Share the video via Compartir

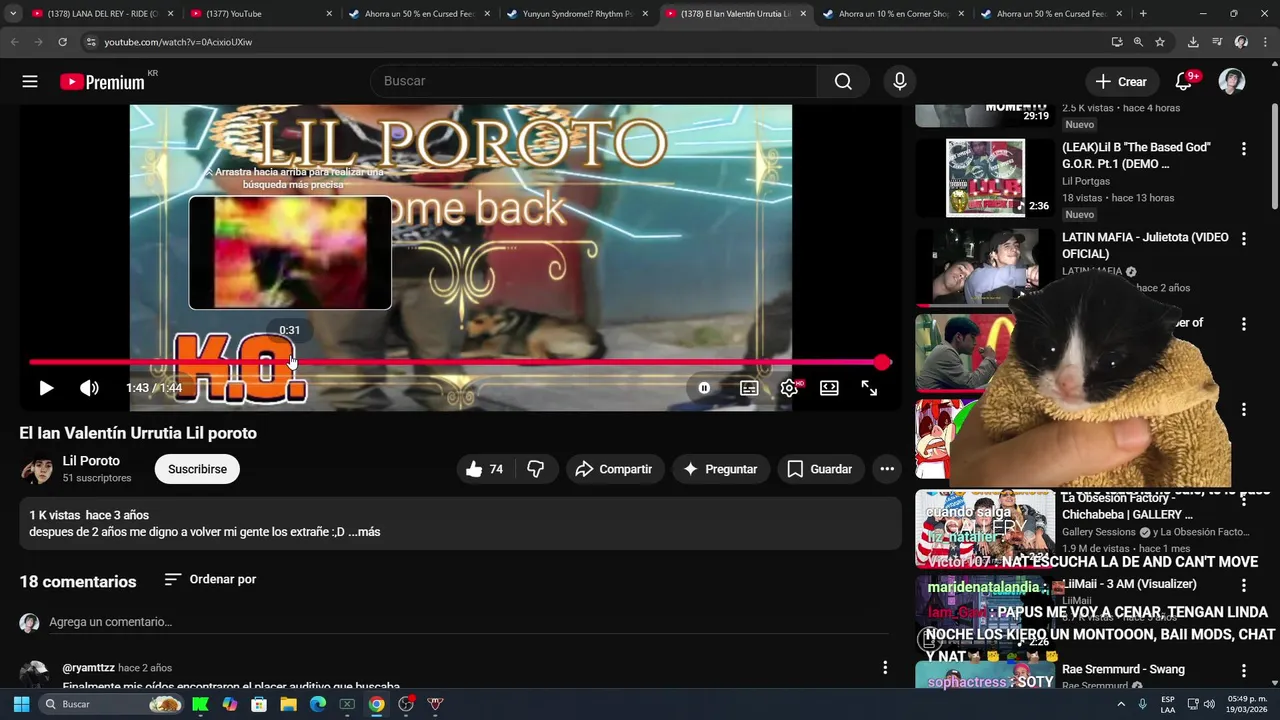615,469
